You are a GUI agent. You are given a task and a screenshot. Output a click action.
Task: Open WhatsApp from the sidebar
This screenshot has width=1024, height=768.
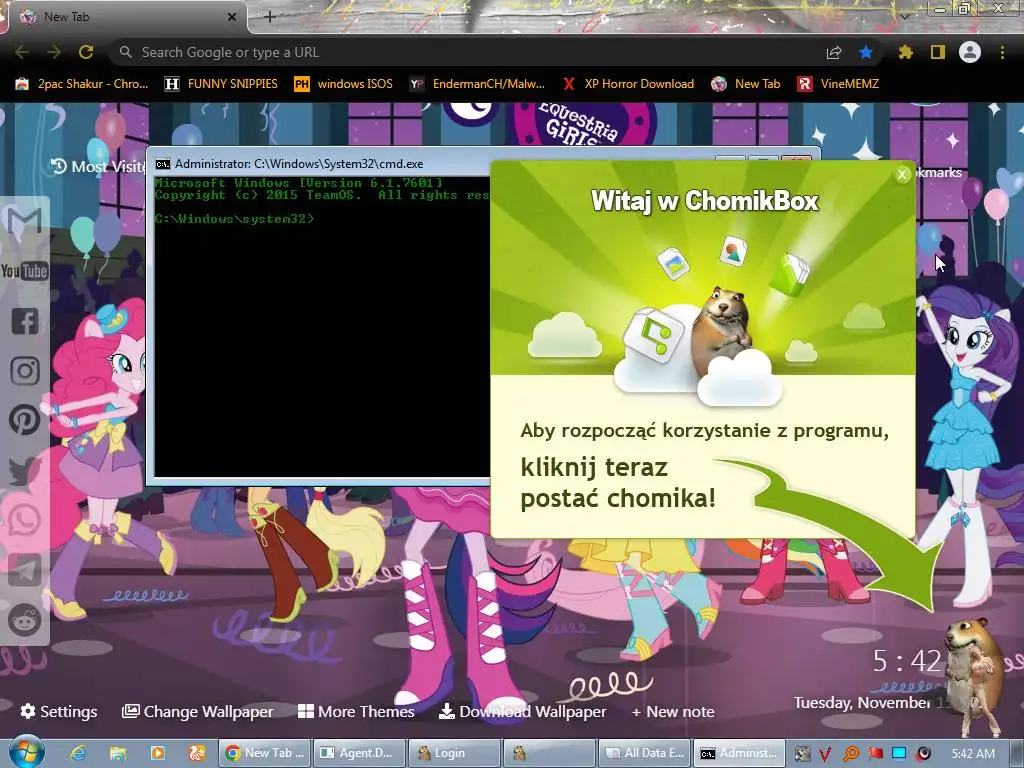pos(24,520)
